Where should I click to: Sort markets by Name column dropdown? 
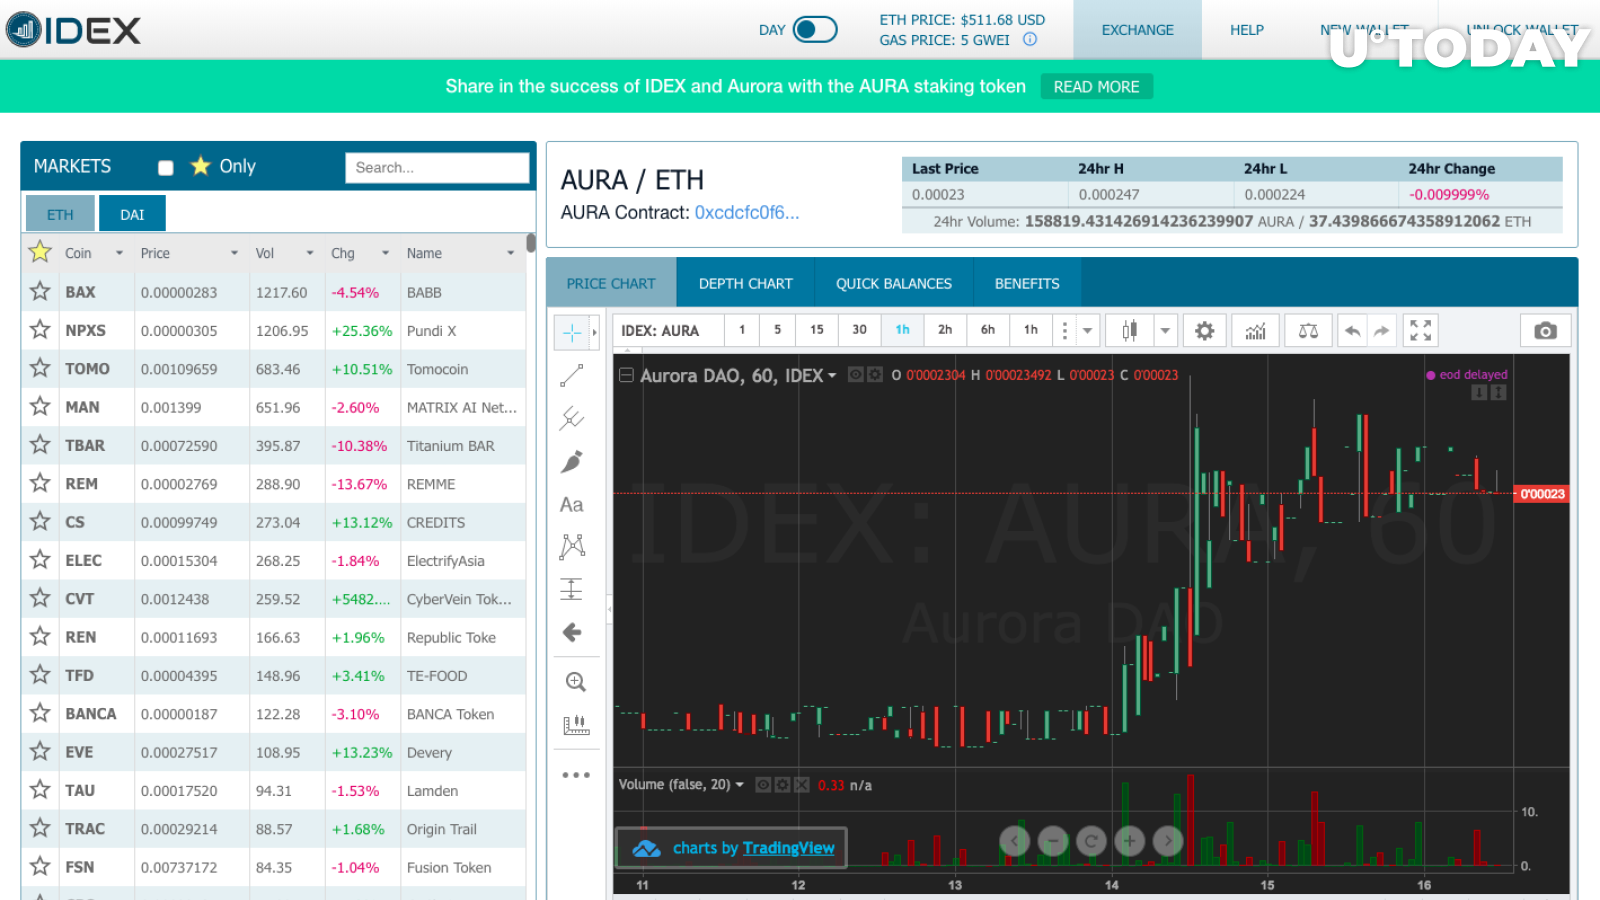coord(510,253)
